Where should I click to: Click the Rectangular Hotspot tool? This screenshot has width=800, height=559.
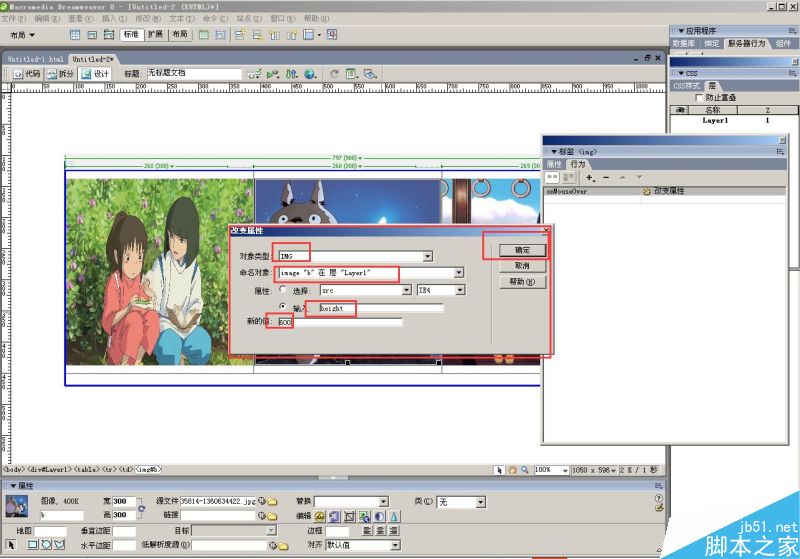tap(33, 545)
